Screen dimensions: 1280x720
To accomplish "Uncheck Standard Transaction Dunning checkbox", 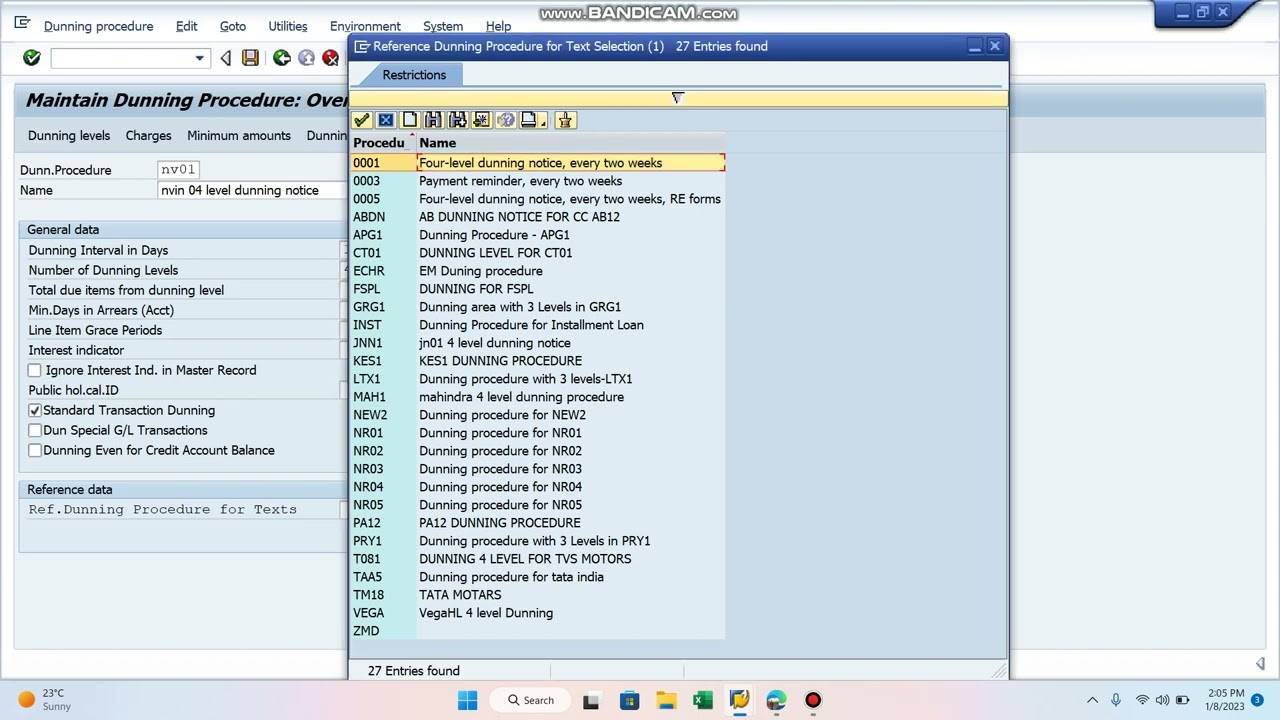I will [x=35, y=410].
